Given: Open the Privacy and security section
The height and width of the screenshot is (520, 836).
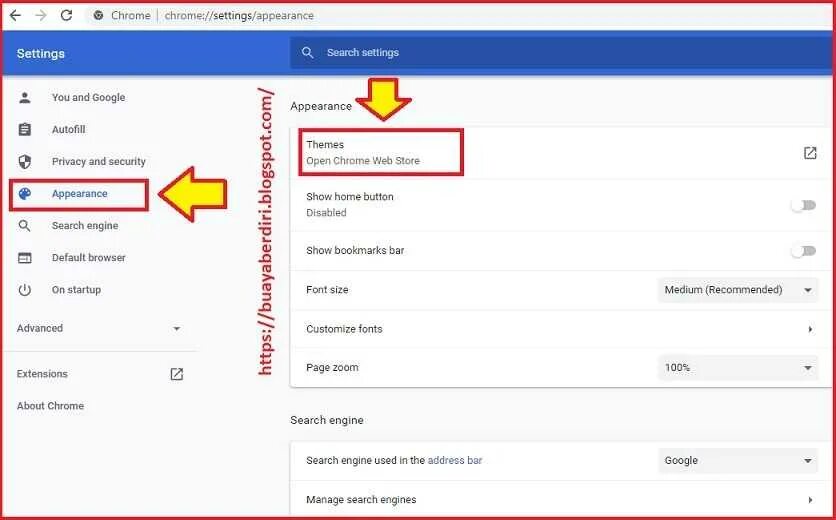Looking at the screenshot, I should 99,162.
